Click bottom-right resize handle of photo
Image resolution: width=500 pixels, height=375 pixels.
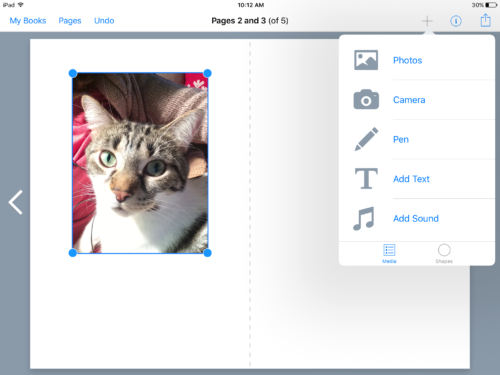[x=207, y=253]
